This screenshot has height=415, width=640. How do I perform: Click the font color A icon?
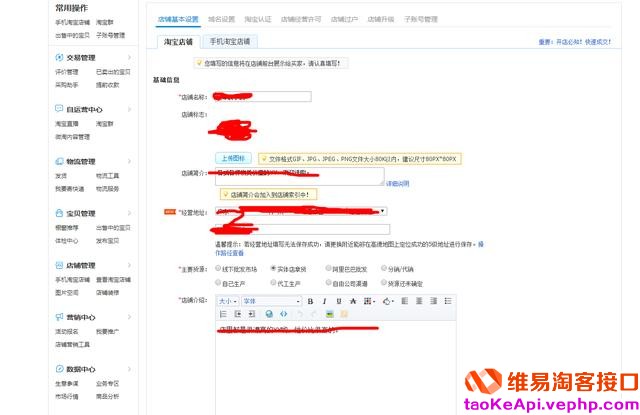tap(353, 301)
